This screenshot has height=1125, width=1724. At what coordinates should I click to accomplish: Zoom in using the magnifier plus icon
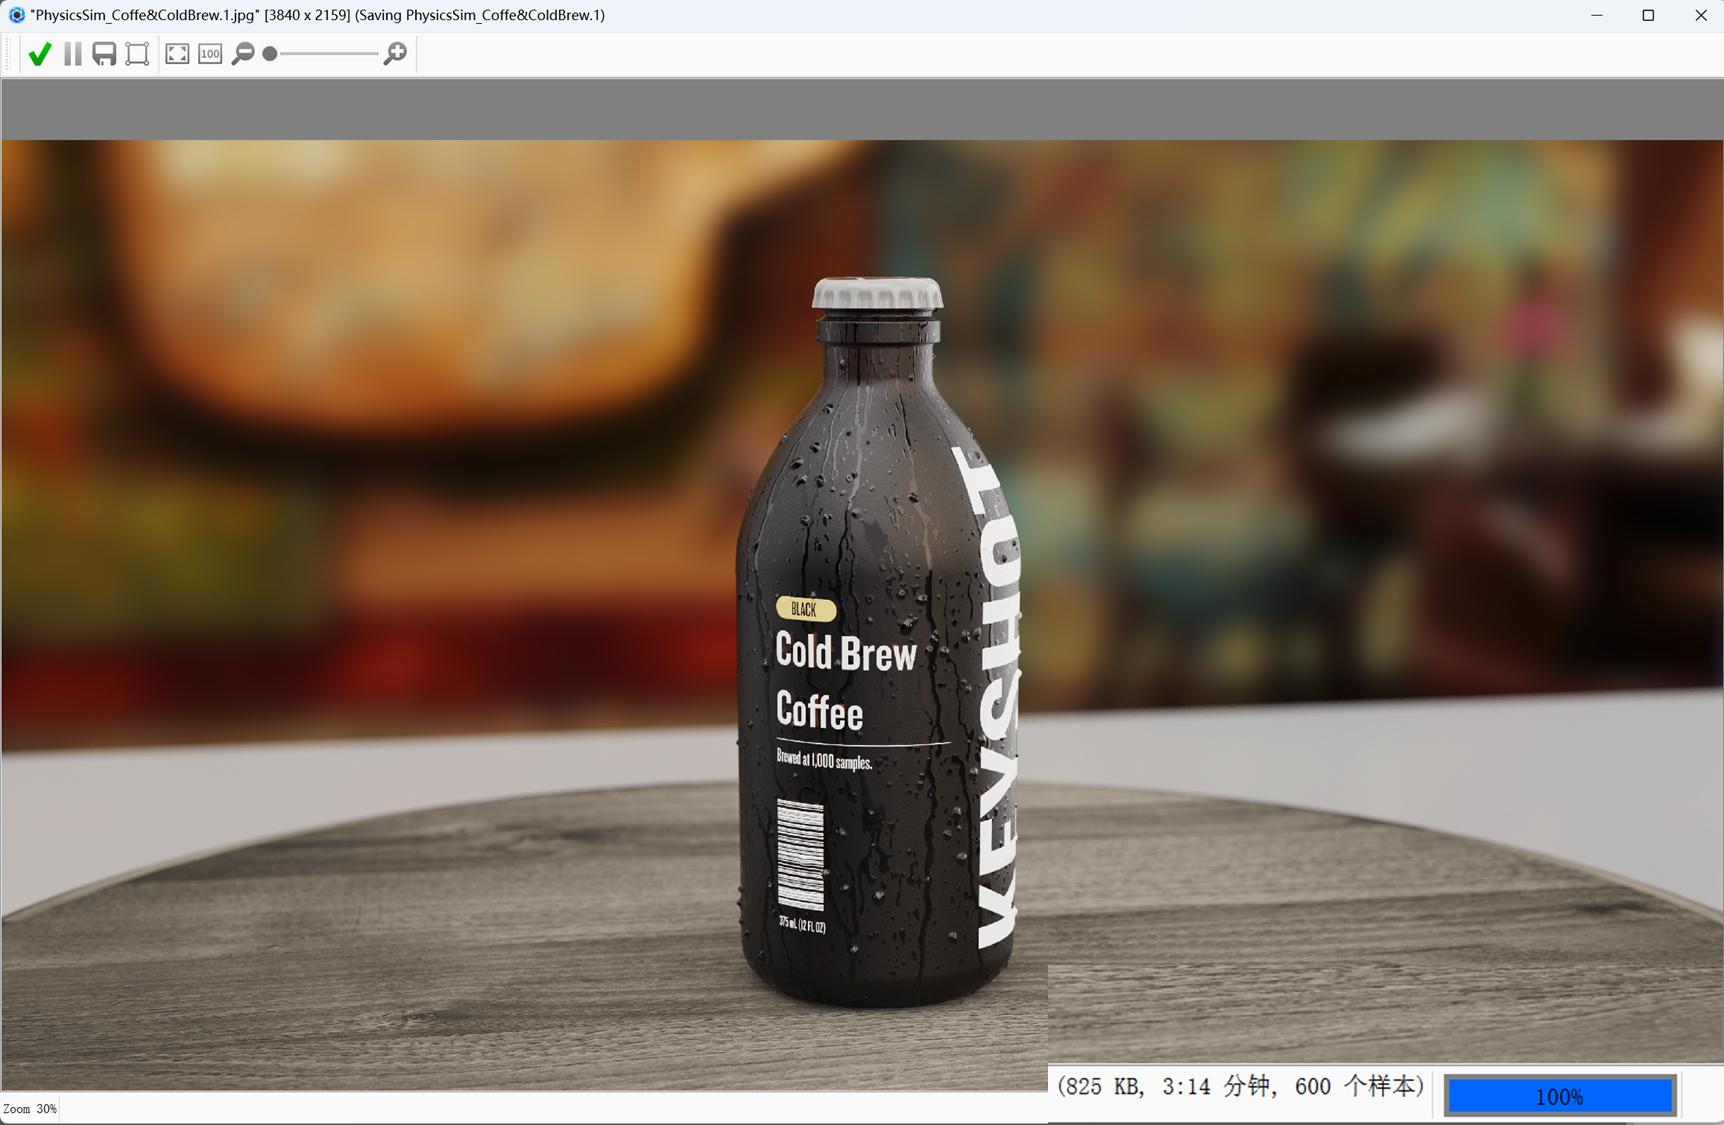tap(395, 54)
